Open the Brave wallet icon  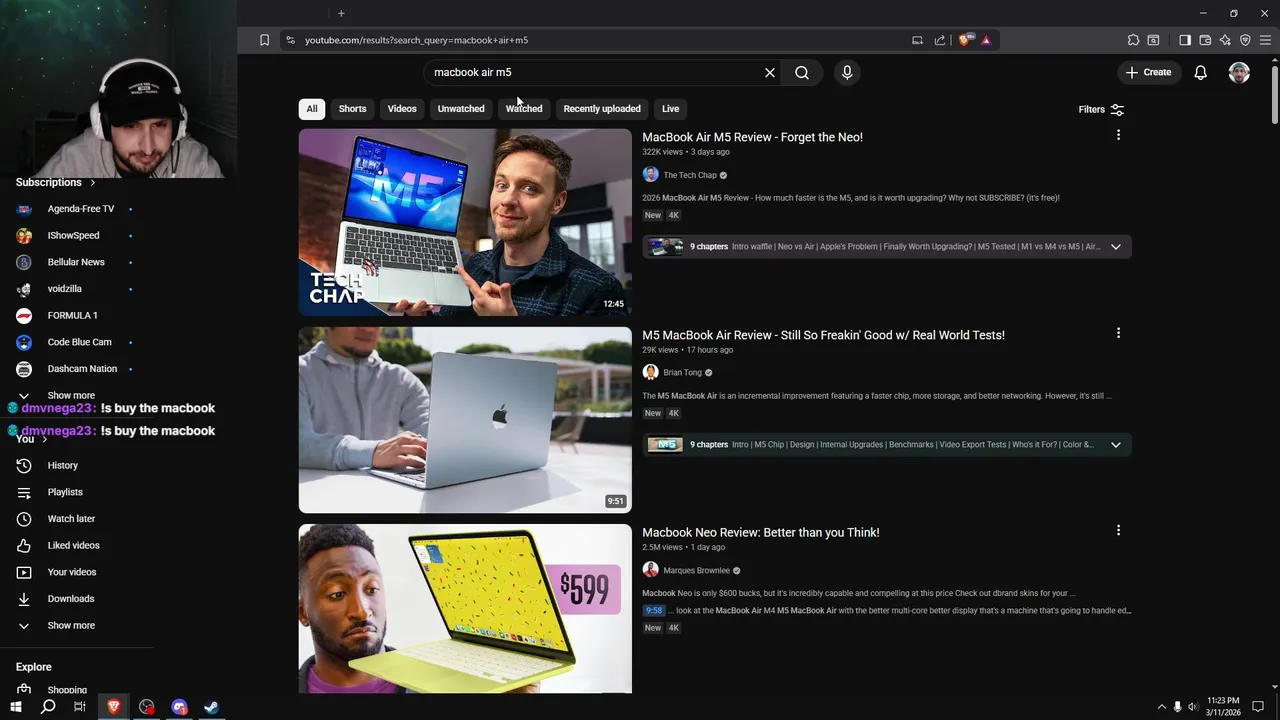[x=1205, y=40]
